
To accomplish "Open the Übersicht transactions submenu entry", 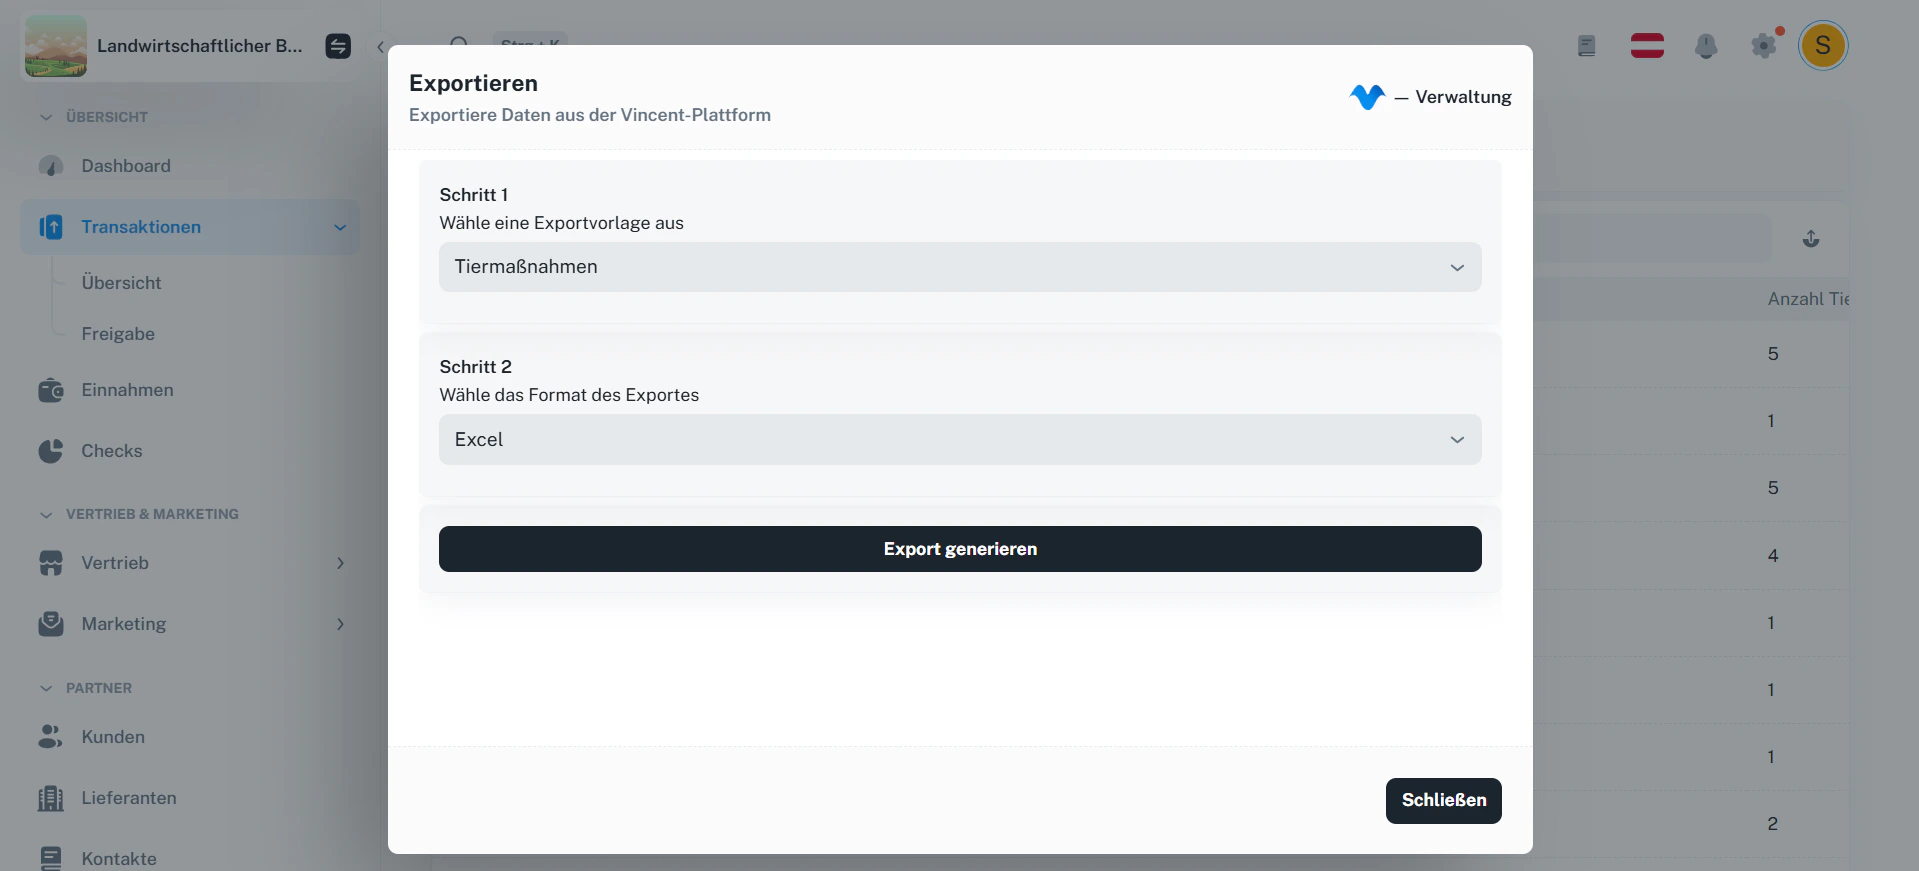I will (x=121, y=283).
